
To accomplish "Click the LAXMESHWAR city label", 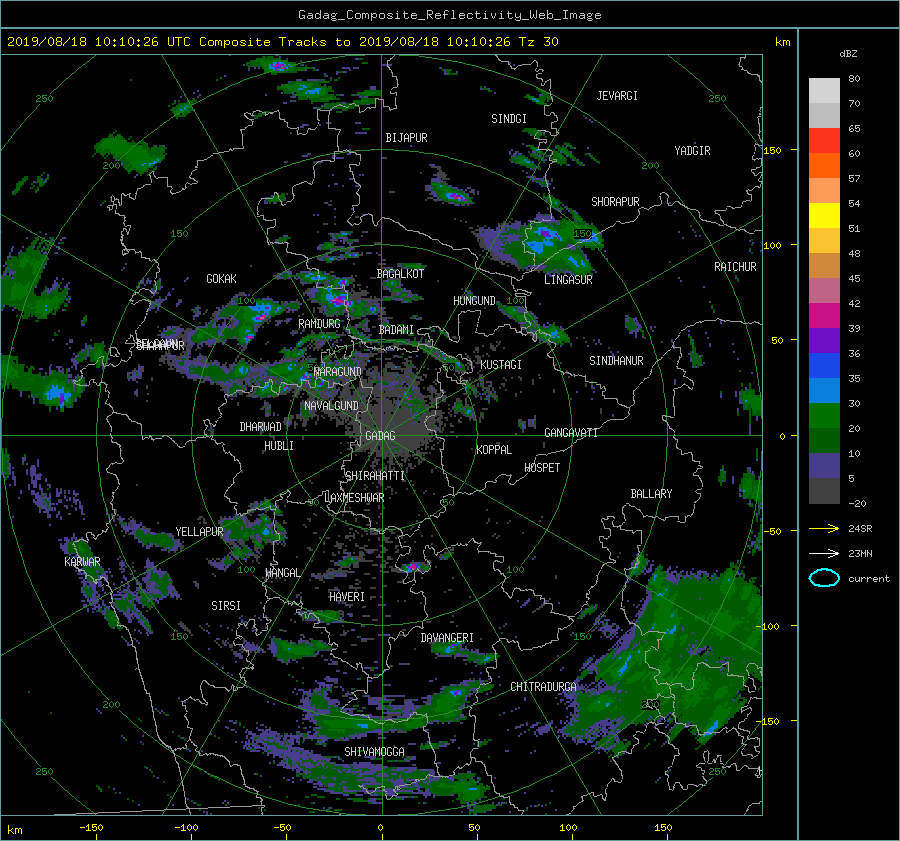I will click(354, 498).
